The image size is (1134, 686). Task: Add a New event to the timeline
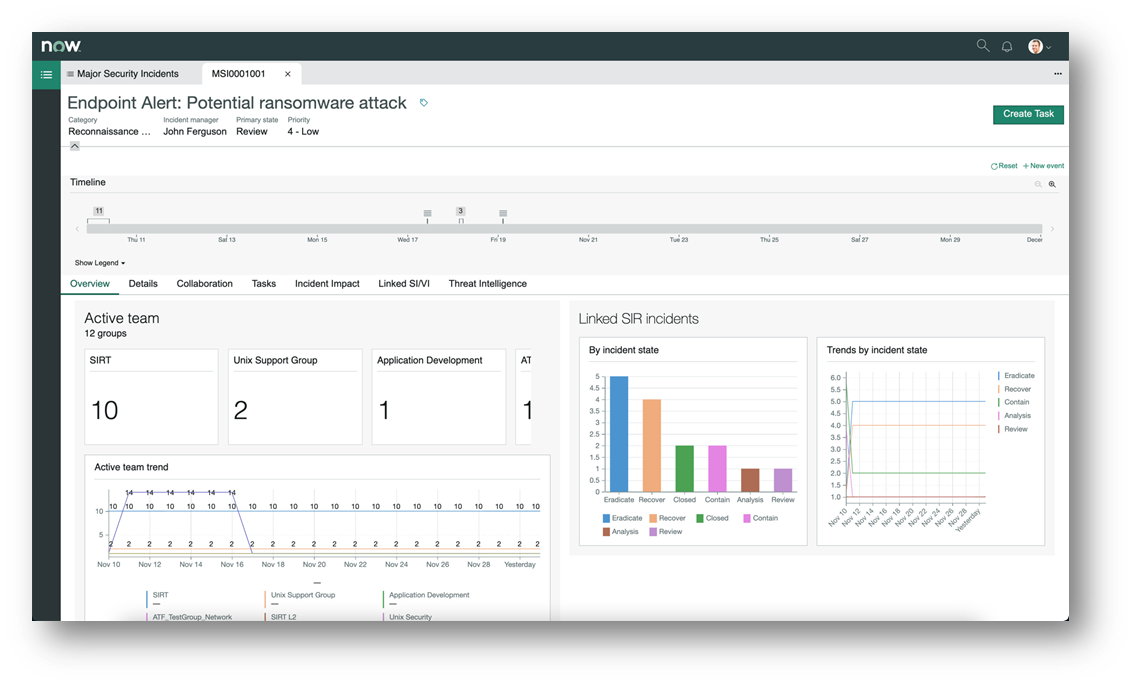click(x=1043, y=166)
